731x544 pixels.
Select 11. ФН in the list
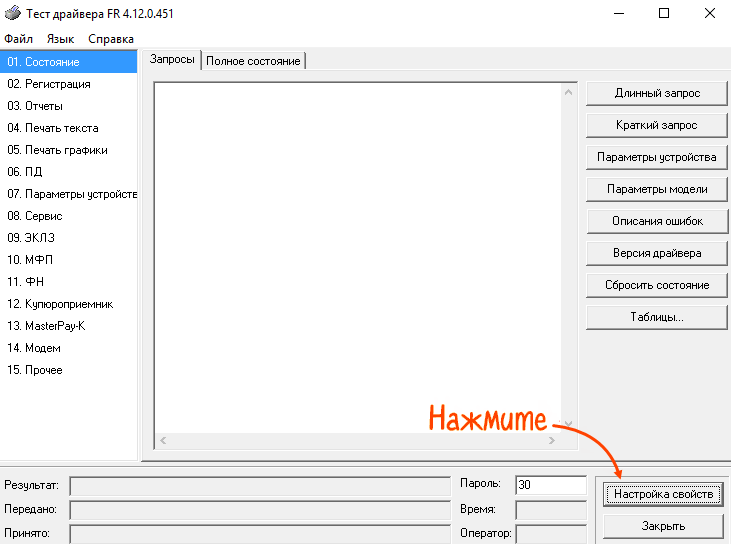[x=26, y=282]
